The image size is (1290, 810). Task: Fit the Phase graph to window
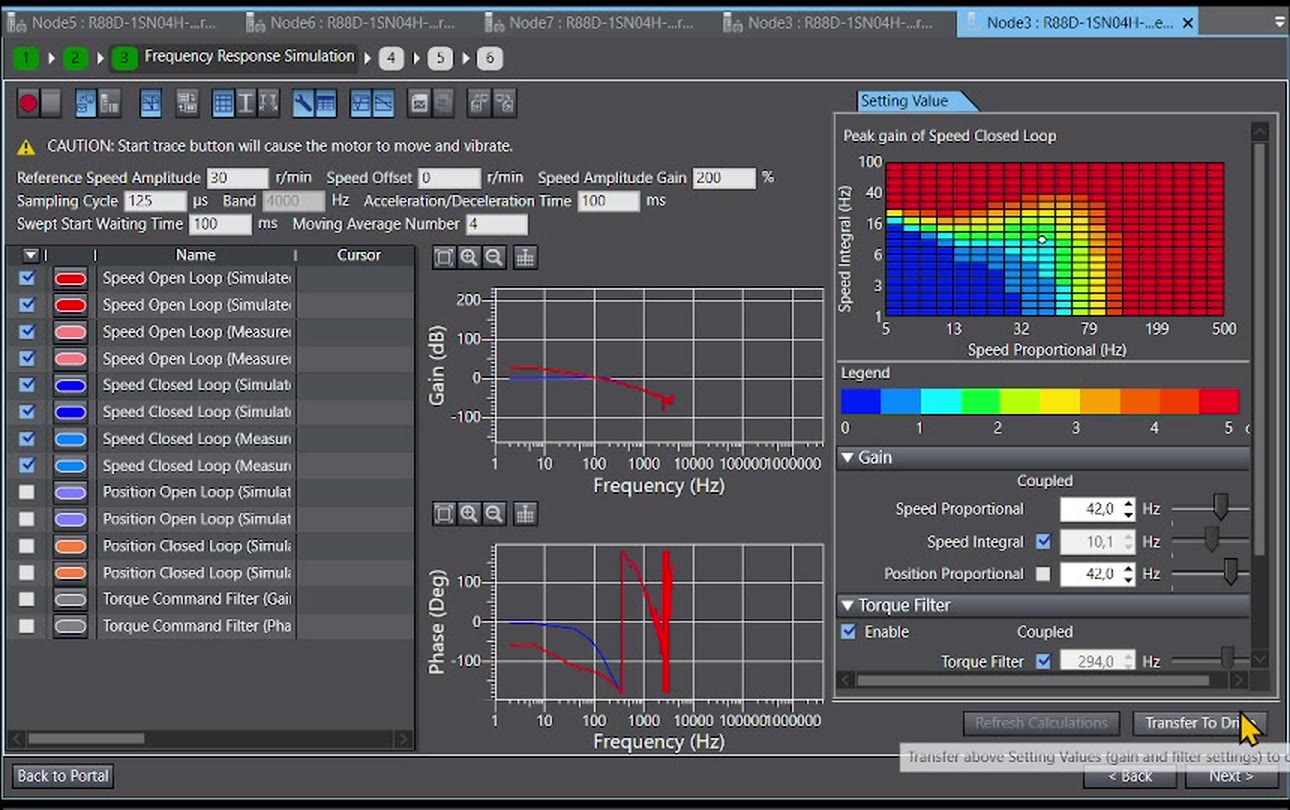tap(444, 514)
